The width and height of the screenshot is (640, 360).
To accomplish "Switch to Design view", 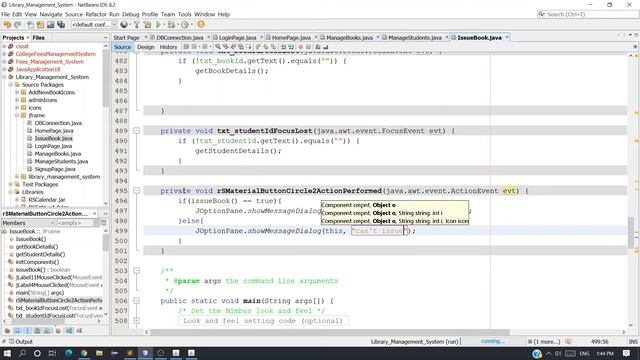I will (146, 47).
